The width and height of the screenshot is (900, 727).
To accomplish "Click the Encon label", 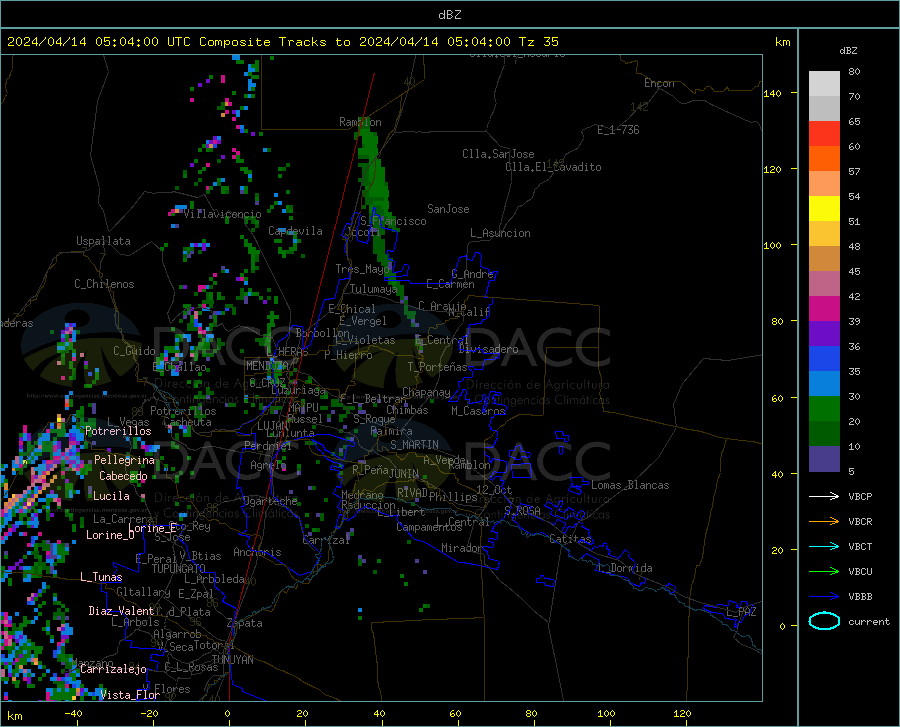I will (x=659, y=83).
